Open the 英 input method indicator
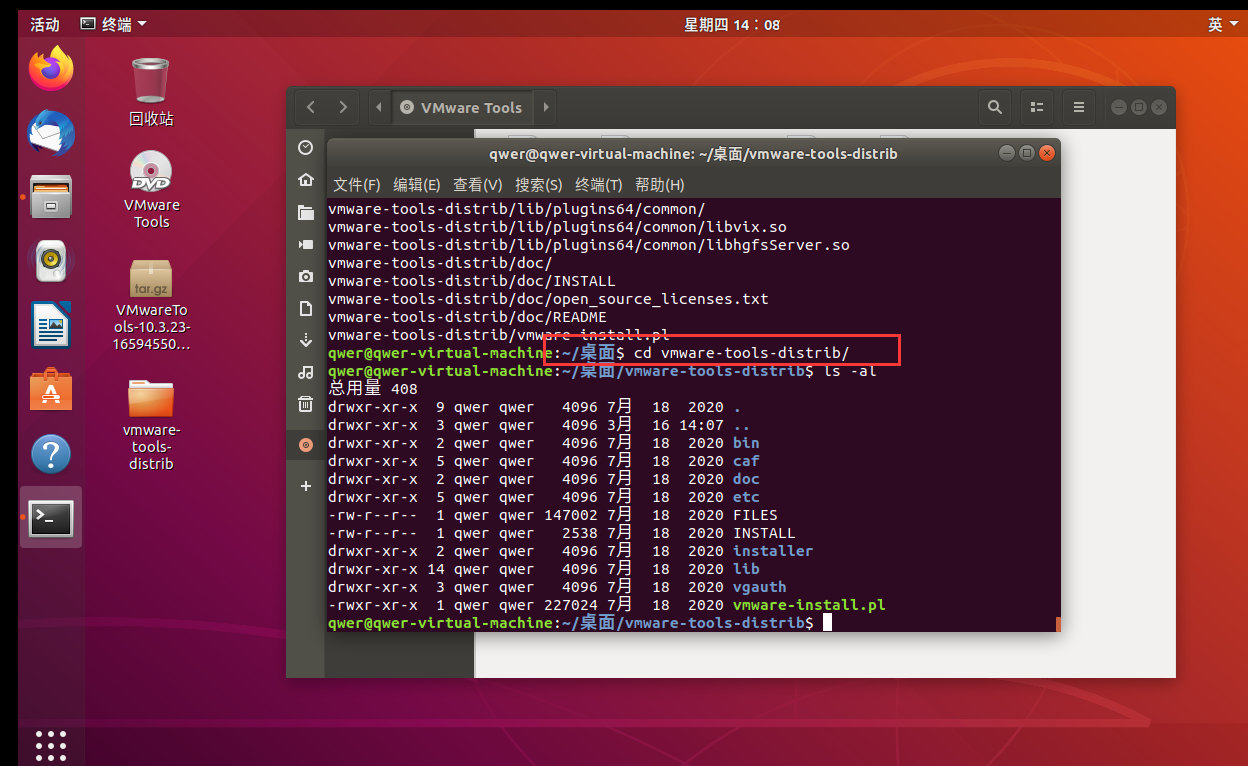 (x=1222, y=24)
